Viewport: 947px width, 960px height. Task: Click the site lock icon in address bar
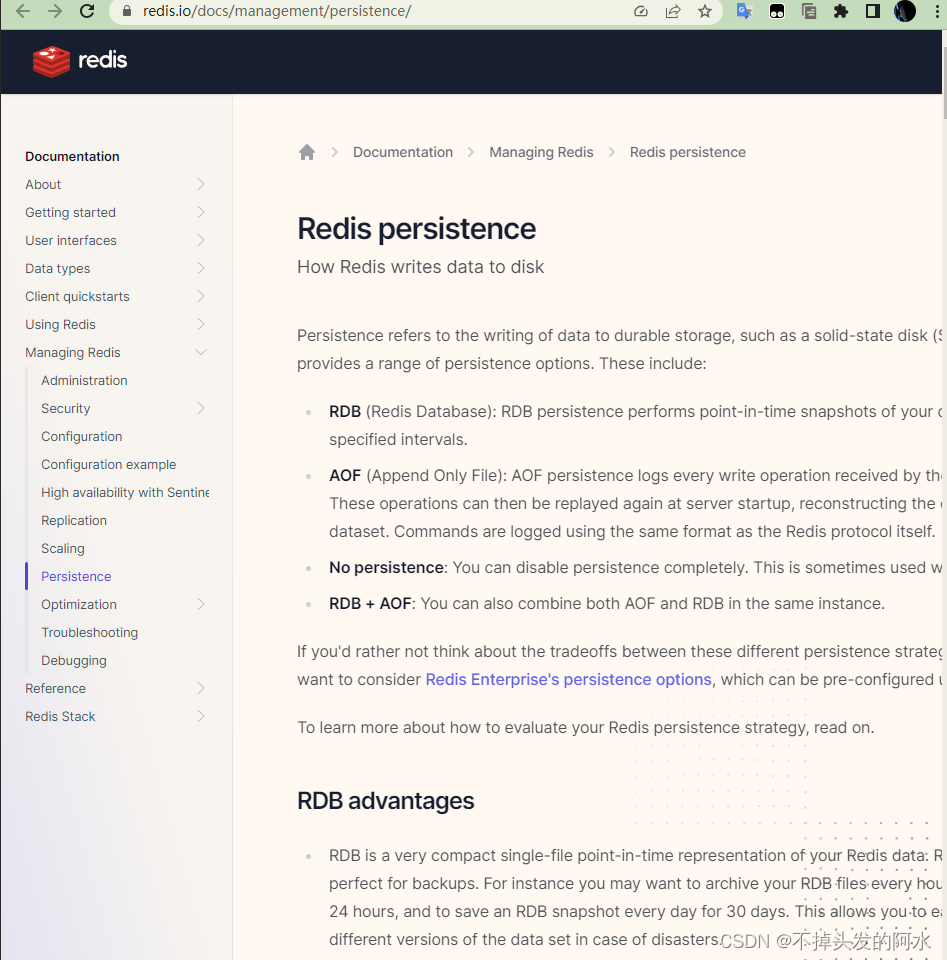pyautogui.click(x=127, y=12)
